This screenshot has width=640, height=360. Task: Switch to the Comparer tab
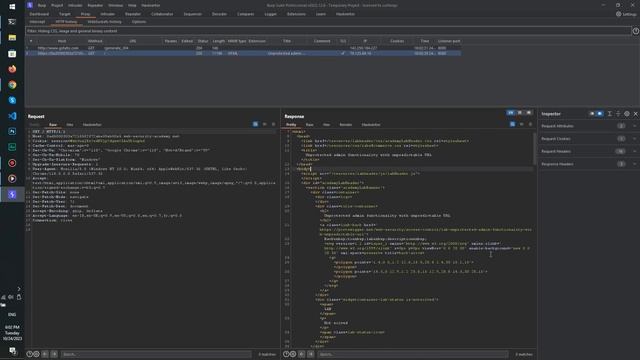point(246,14)
